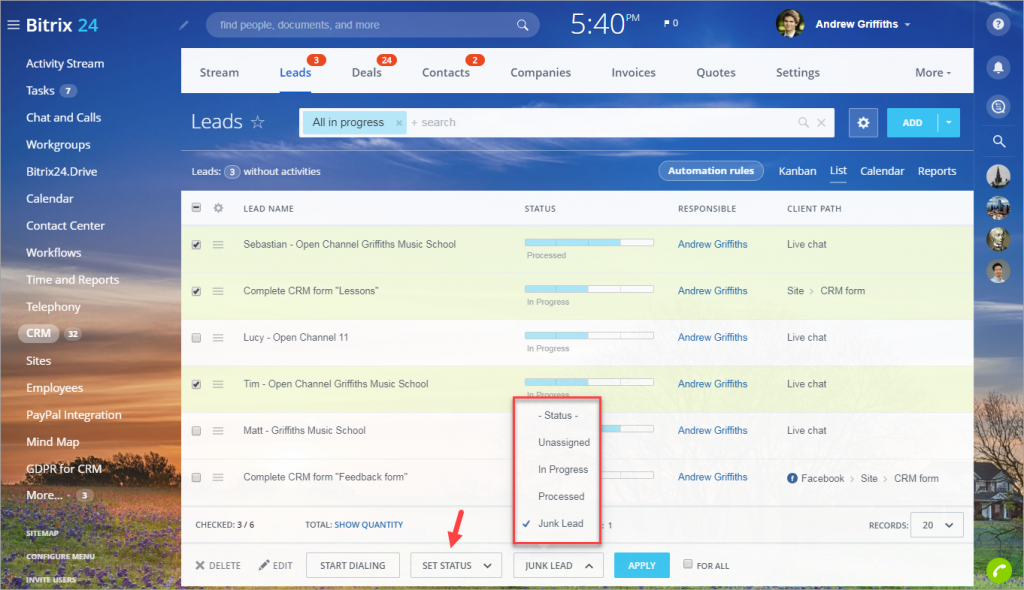Open the notifications bell icon
This screenshot has width=1024, height=590.
998,67
